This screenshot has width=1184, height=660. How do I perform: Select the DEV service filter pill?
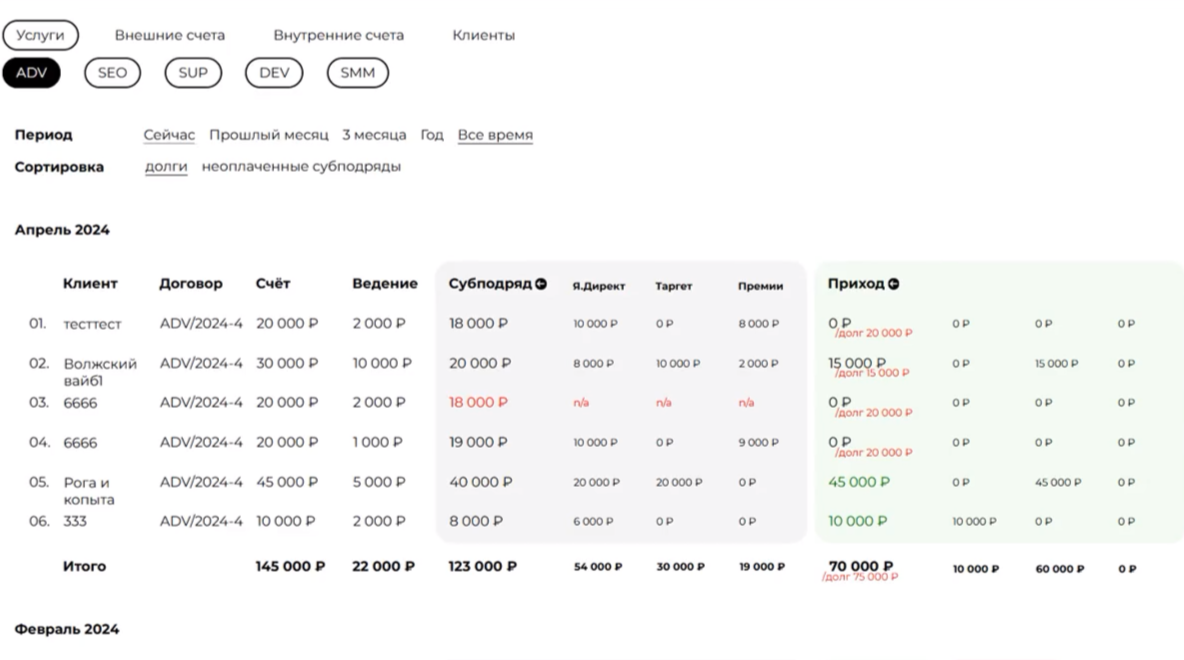click(274, 73)
